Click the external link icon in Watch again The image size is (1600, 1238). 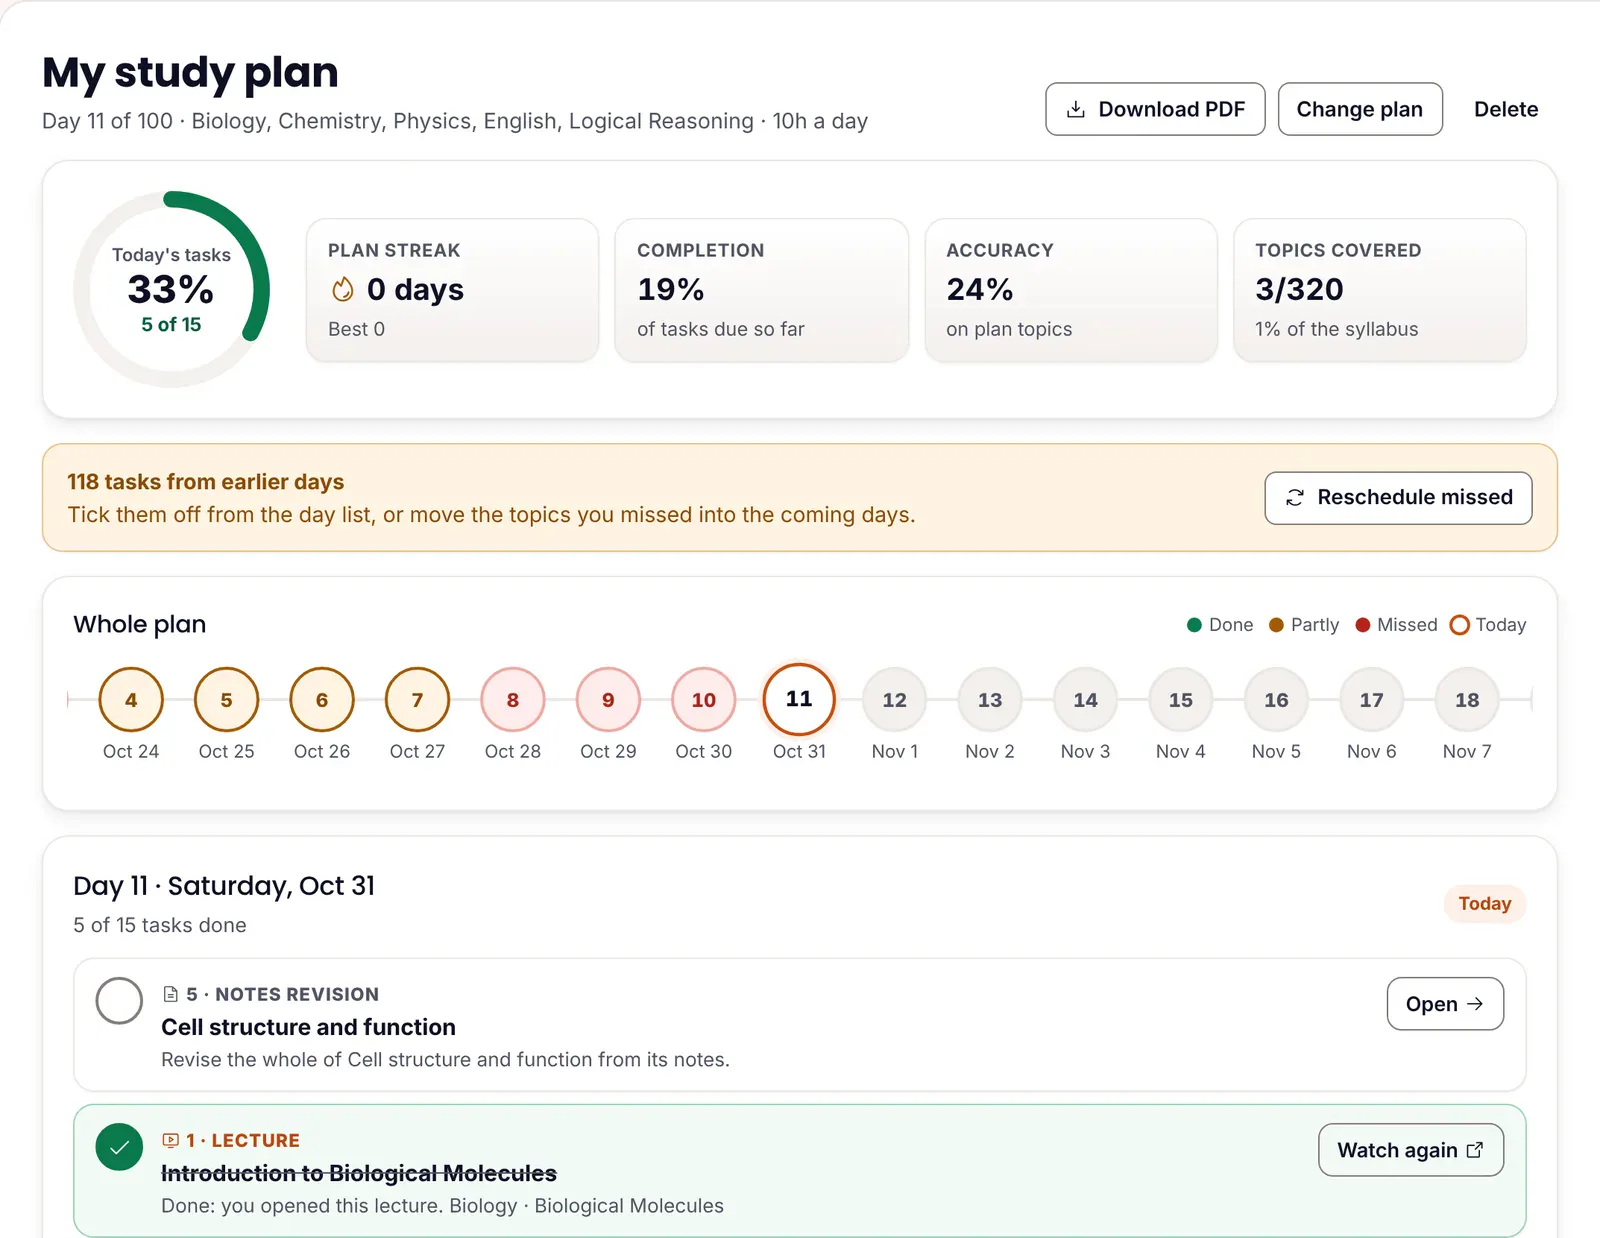pyautogui.click(x=1475, y=1150)
